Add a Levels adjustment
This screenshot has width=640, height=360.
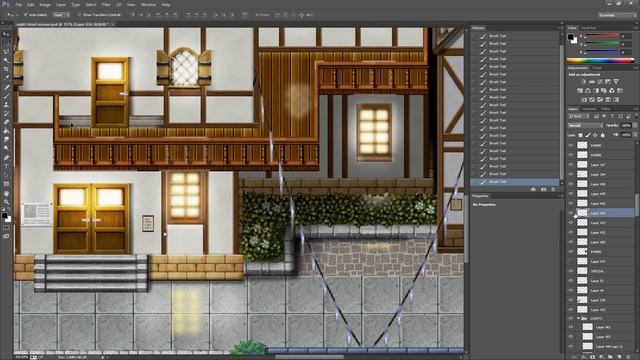[x=592, y=82]
